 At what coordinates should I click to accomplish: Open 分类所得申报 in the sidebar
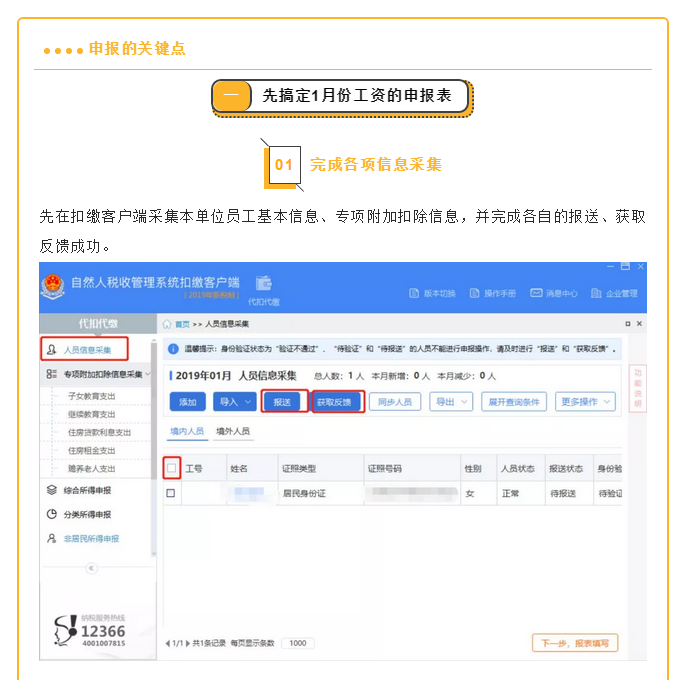(86, 514)
